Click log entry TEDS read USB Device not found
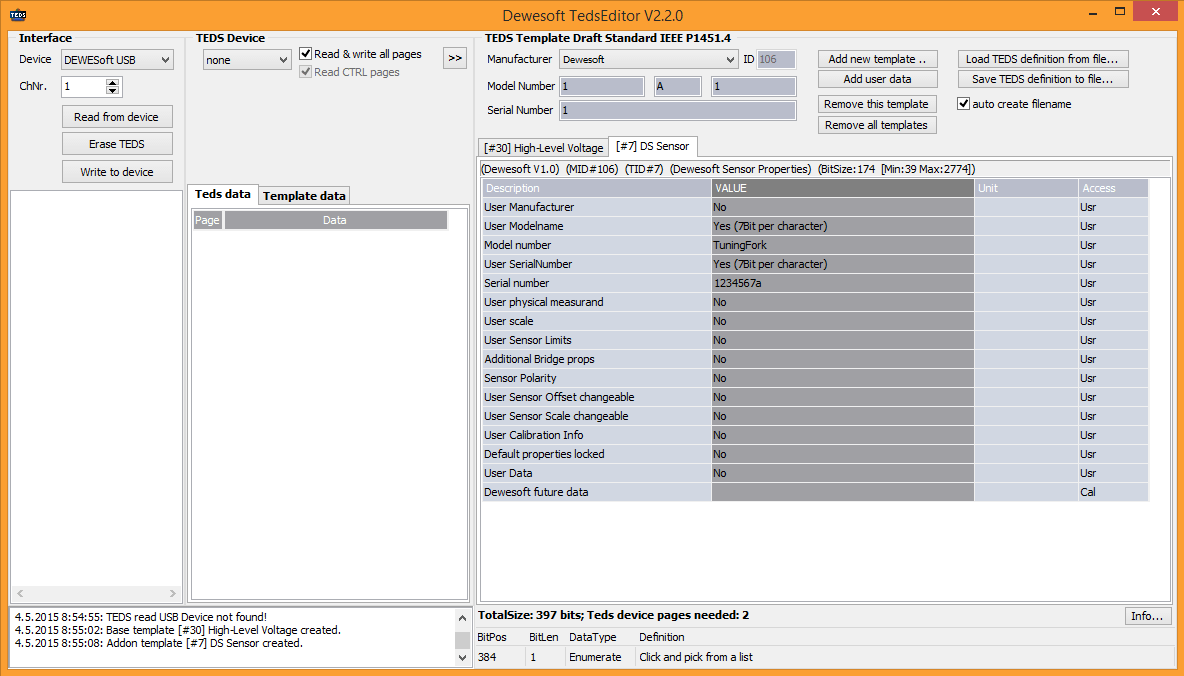This screenshot has width=1184, height=676. pos(140,617)
